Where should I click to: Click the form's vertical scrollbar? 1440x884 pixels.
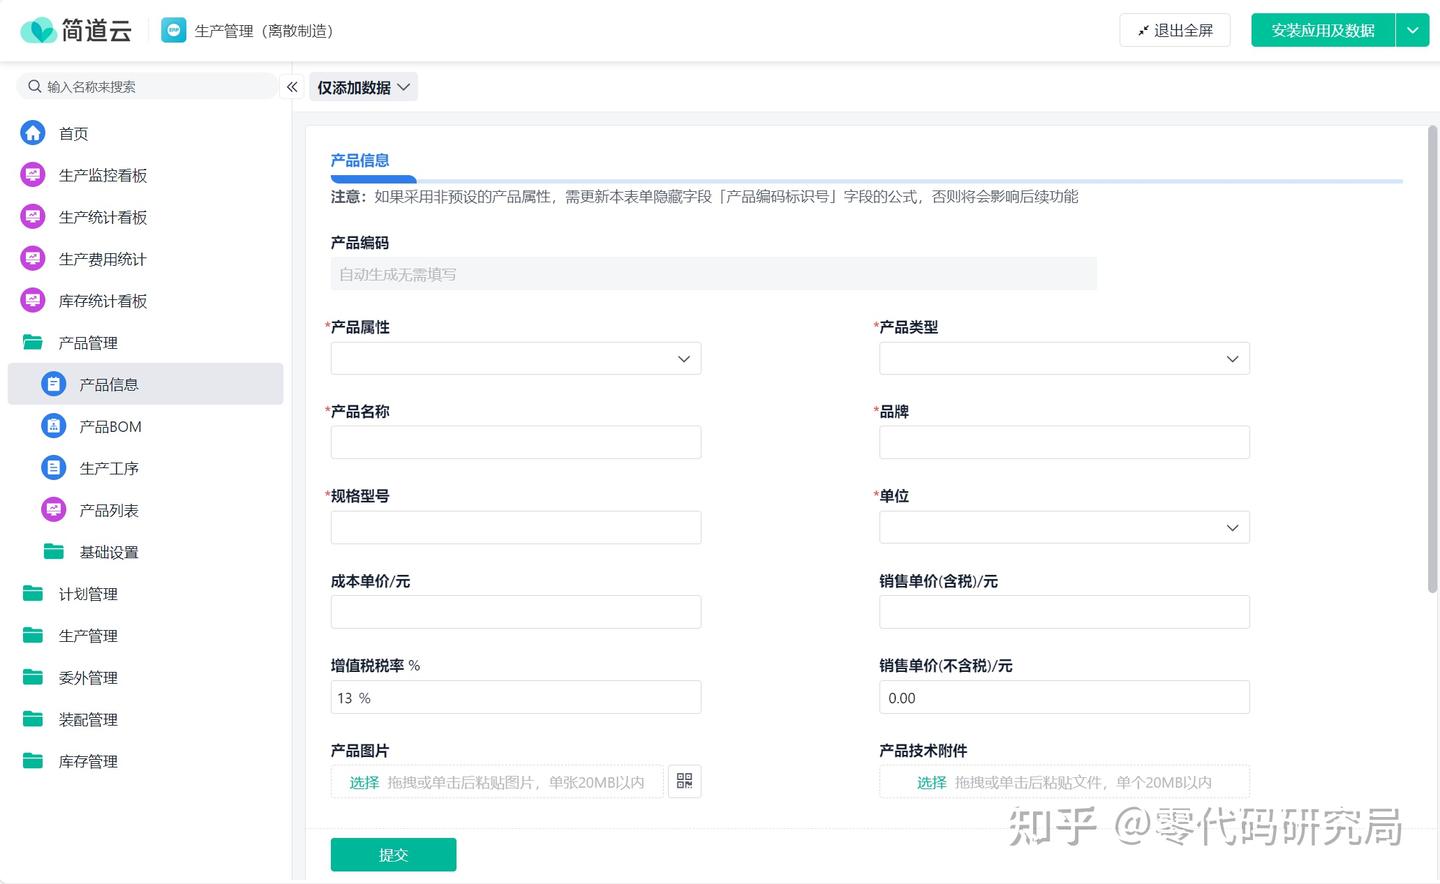coord(1431,360)
